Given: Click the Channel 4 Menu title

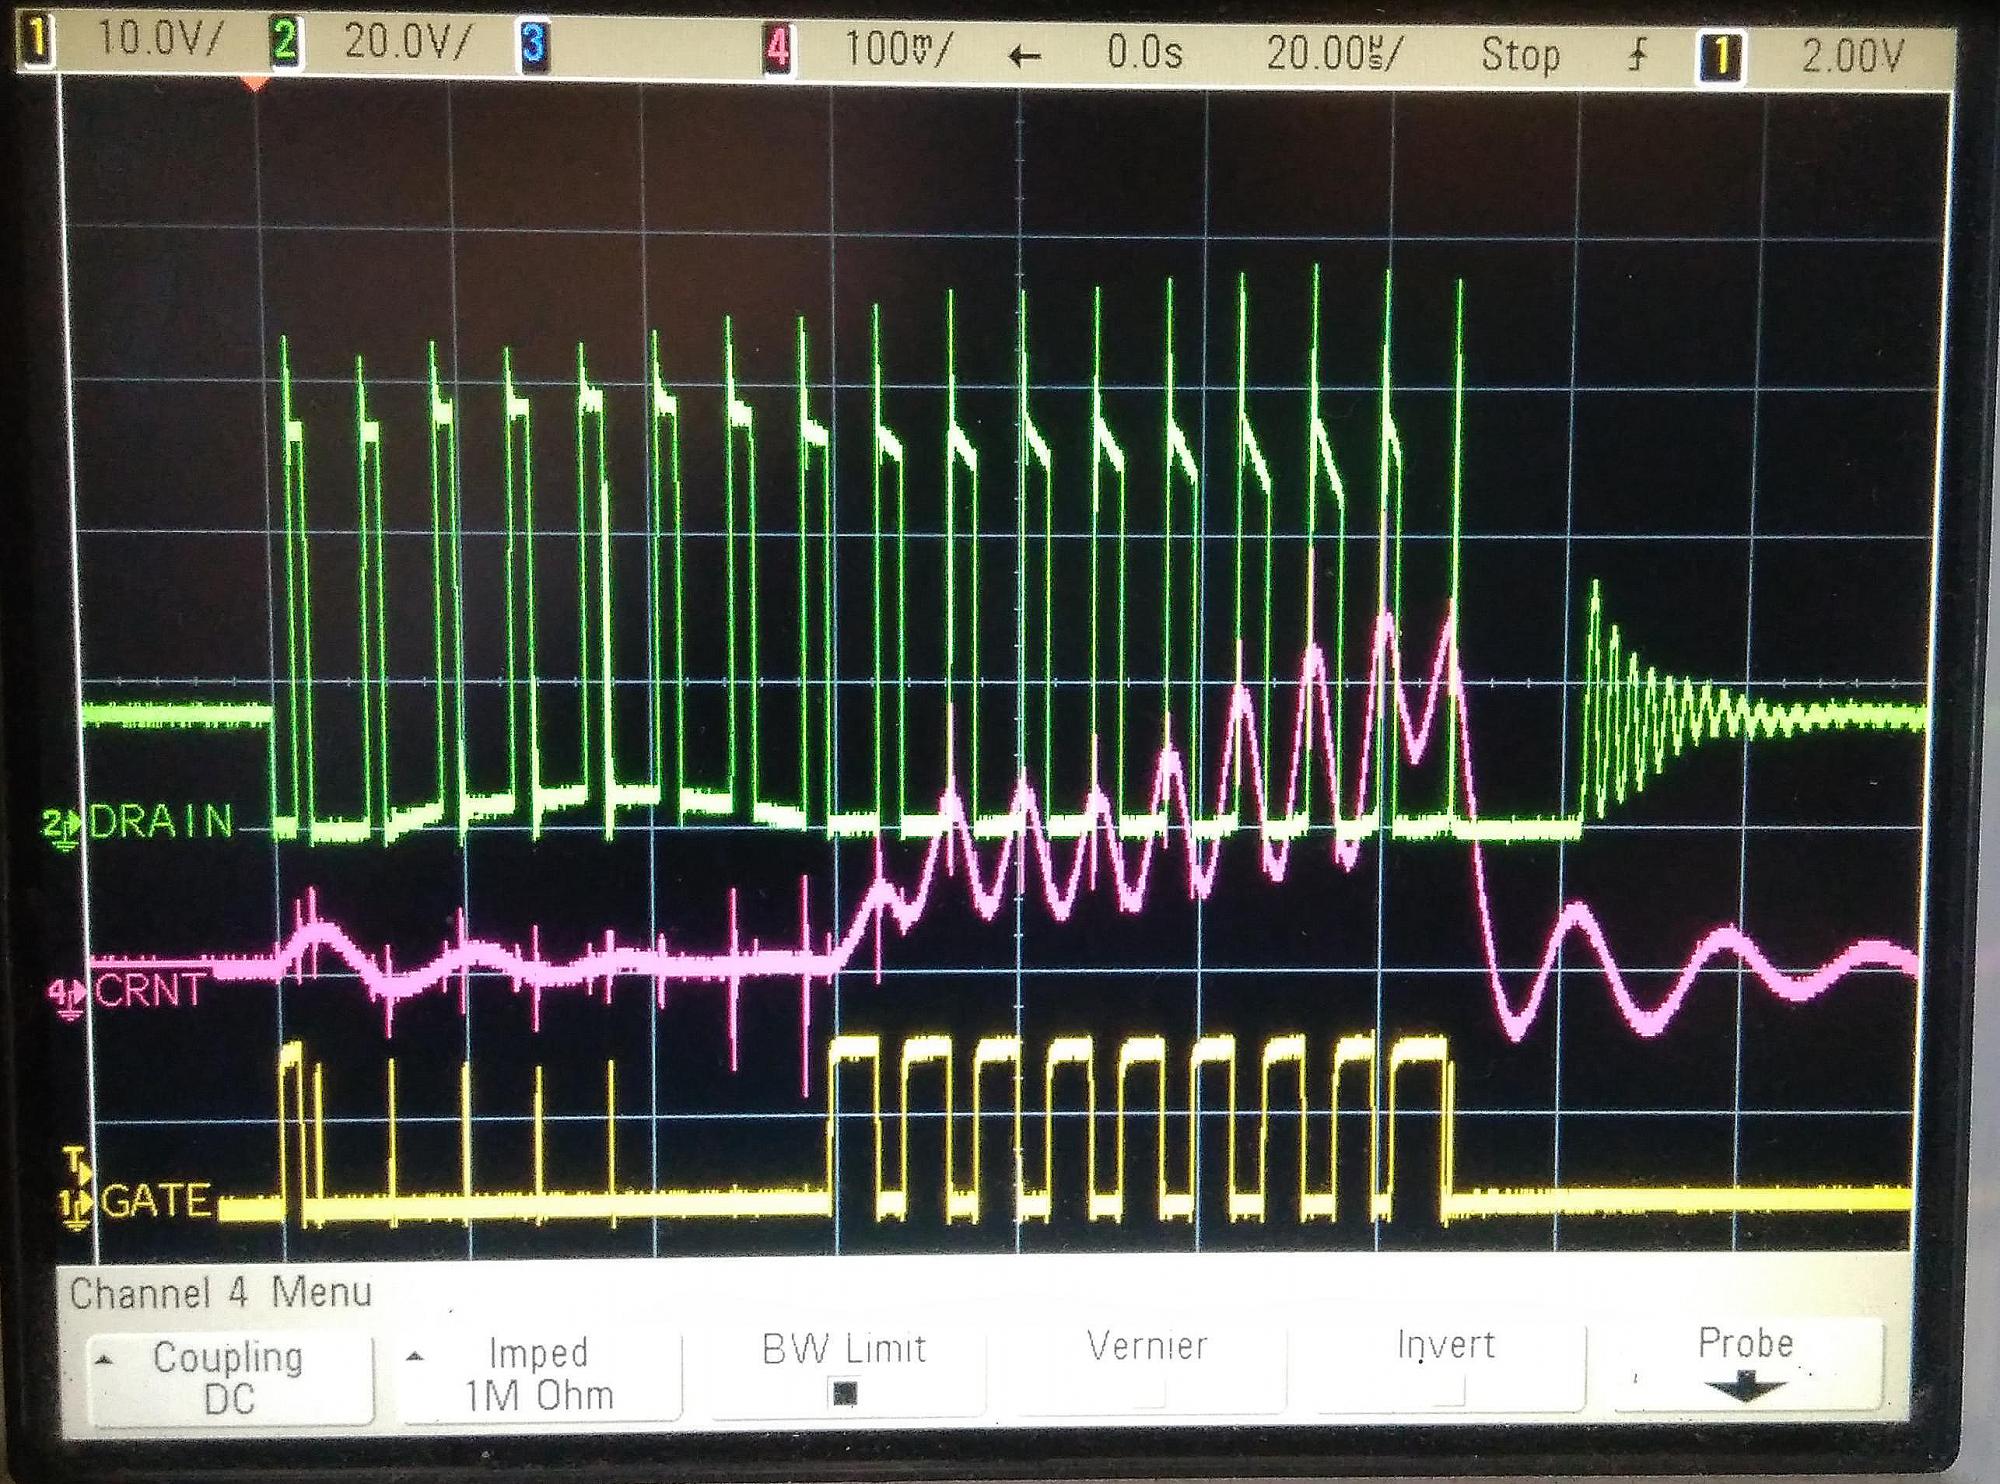Looking at the screenshot, I should tap(221, 1293).
